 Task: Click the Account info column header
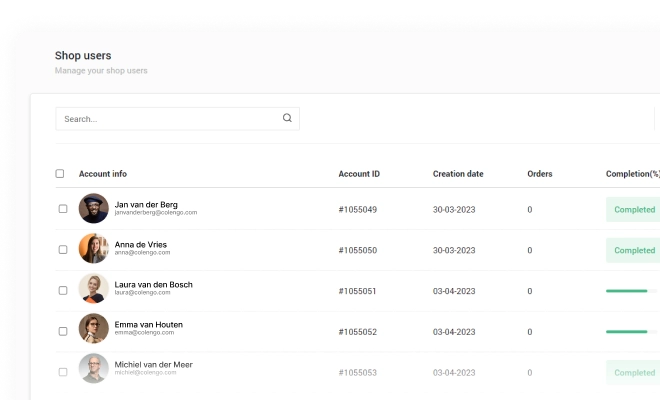pyautogui.click(x=103, y=174)
